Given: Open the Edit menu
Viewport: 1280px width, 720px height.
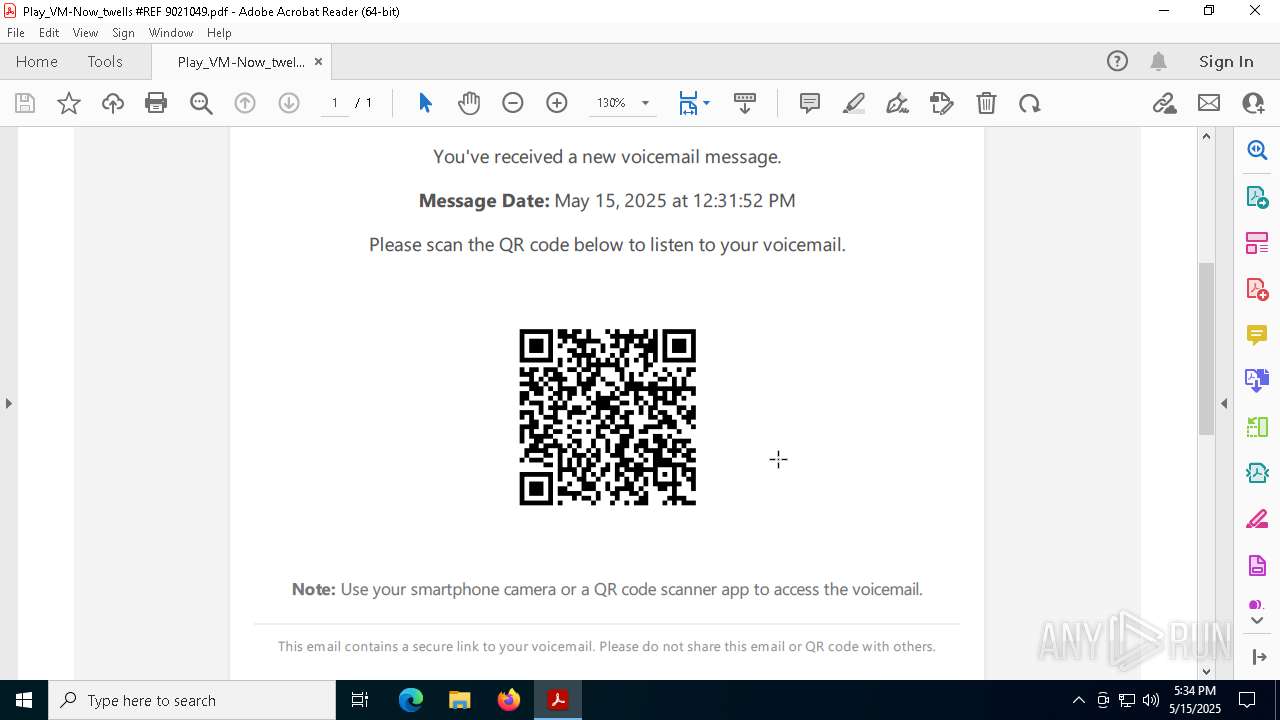Looking at the screenshot, I should 49,32.
